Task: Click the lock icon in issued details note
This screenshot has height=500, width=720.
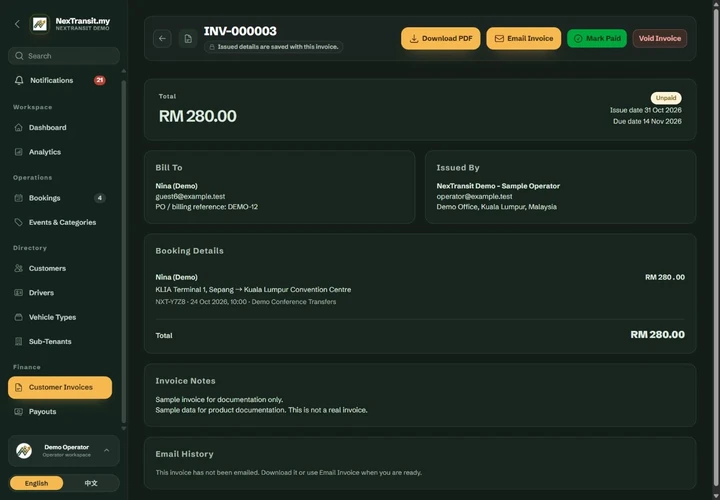Action: (212, 47)
